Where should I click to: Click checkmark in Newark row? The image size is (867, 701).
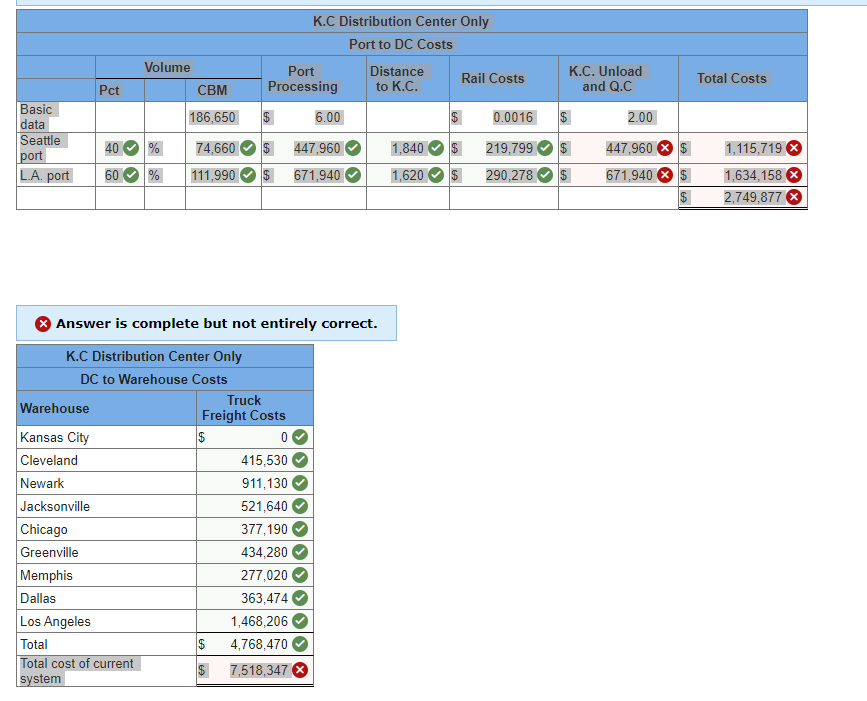(x=300, y=483)
